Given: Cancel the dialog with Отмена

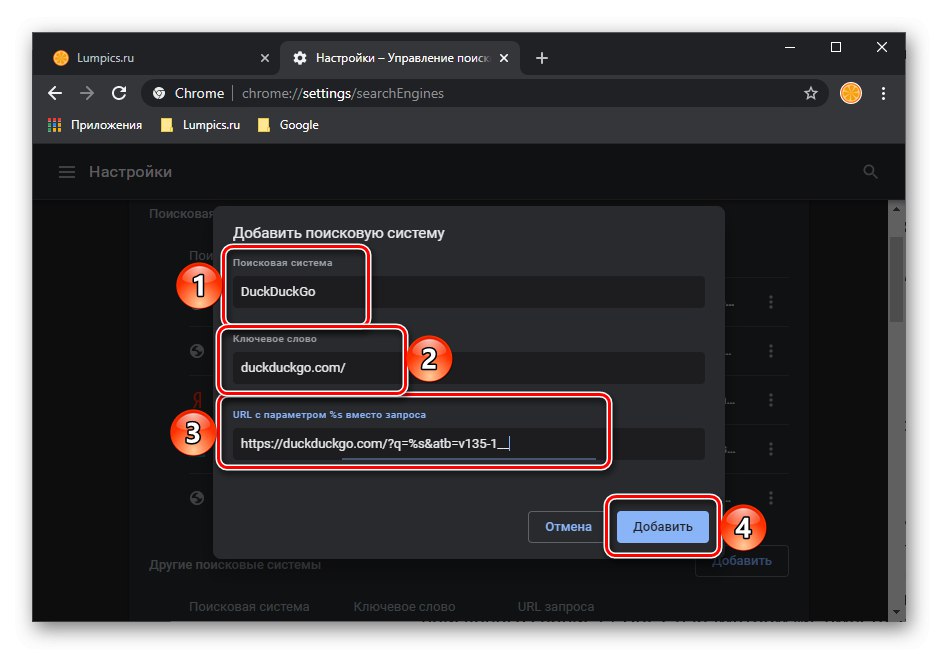Looking at the screenshot, I should point(567,526).
